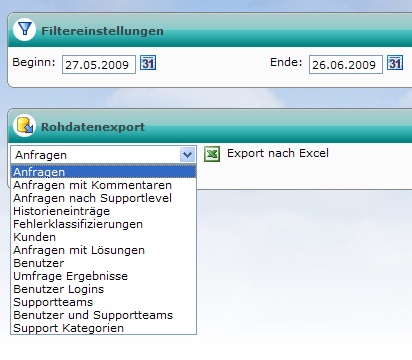Click the Filtereinstellungen funnel icon

[24, 29]
